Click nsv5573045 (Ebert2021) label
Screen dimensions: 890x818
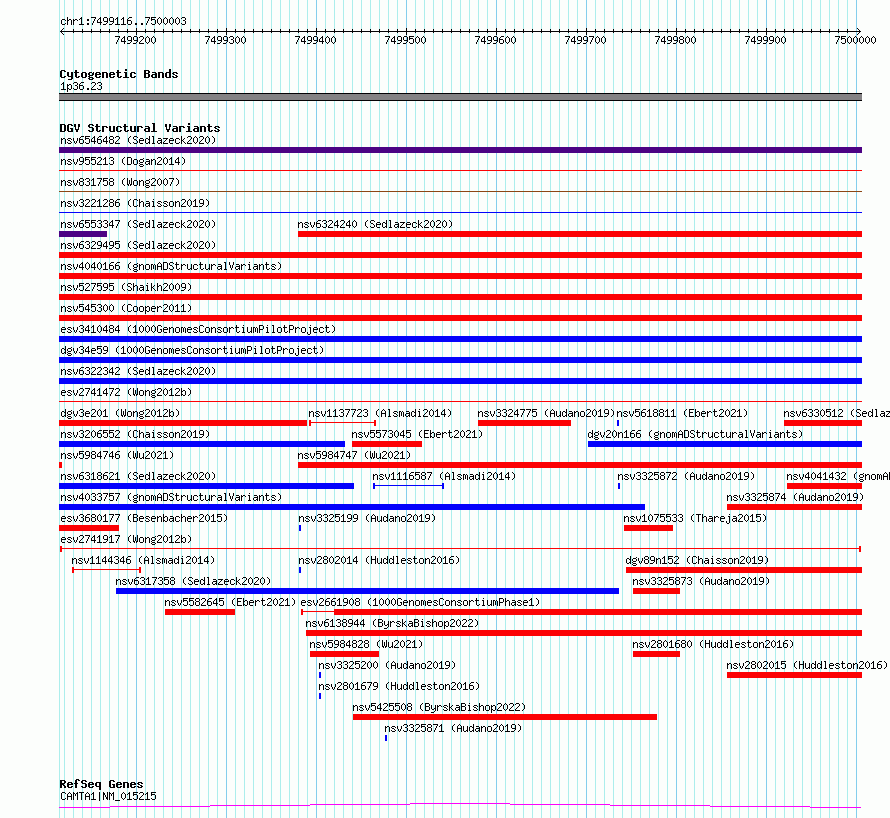[417, 434]
